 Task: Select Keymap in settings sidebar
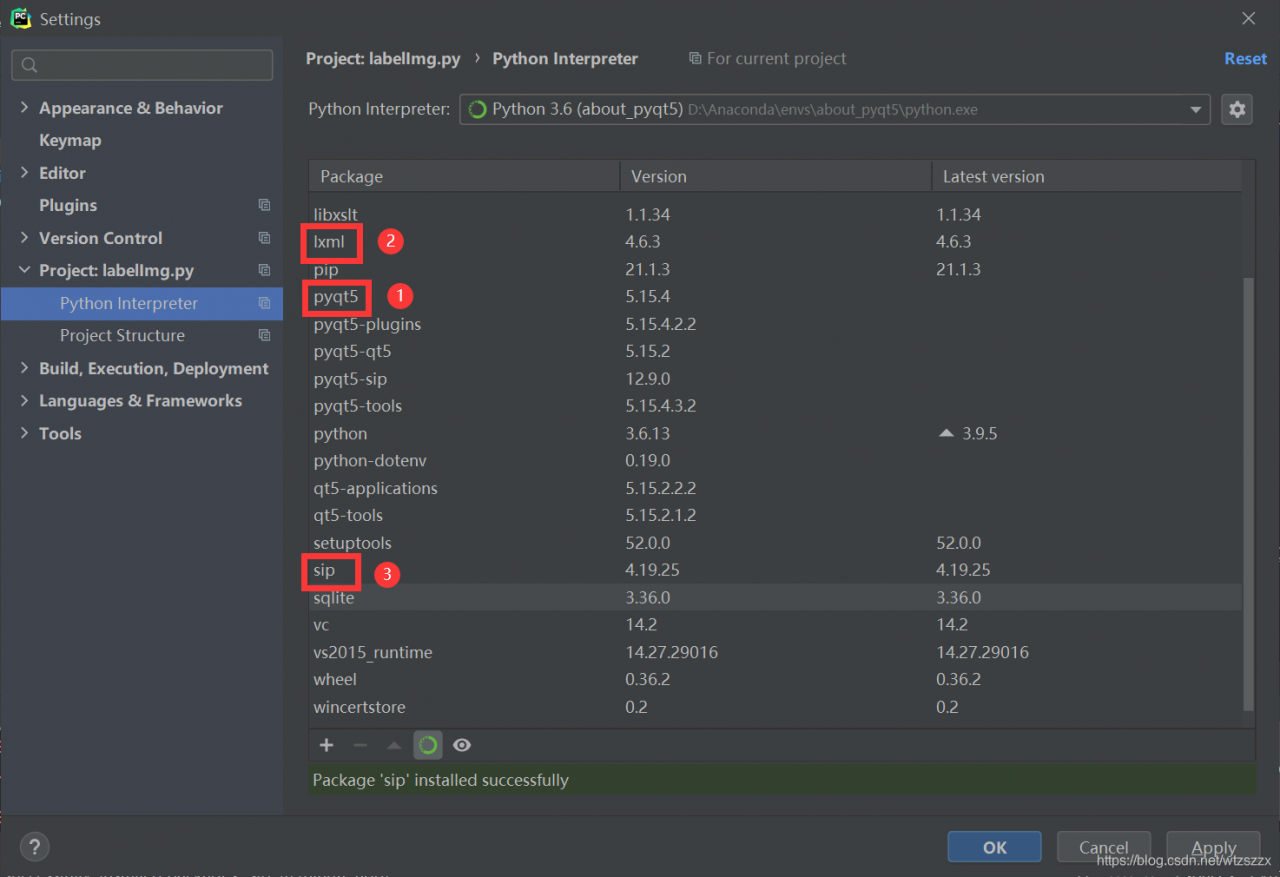pos(70,140)
